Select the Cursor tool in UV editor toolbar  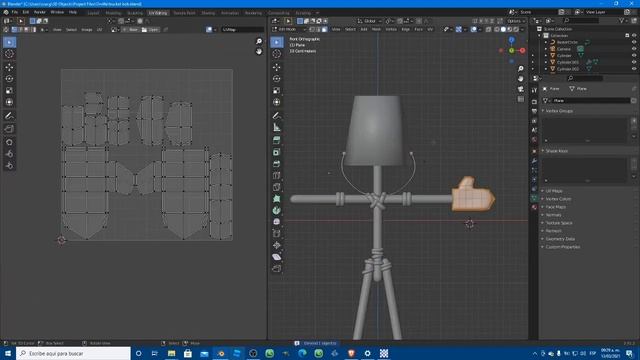click(9, 54)
